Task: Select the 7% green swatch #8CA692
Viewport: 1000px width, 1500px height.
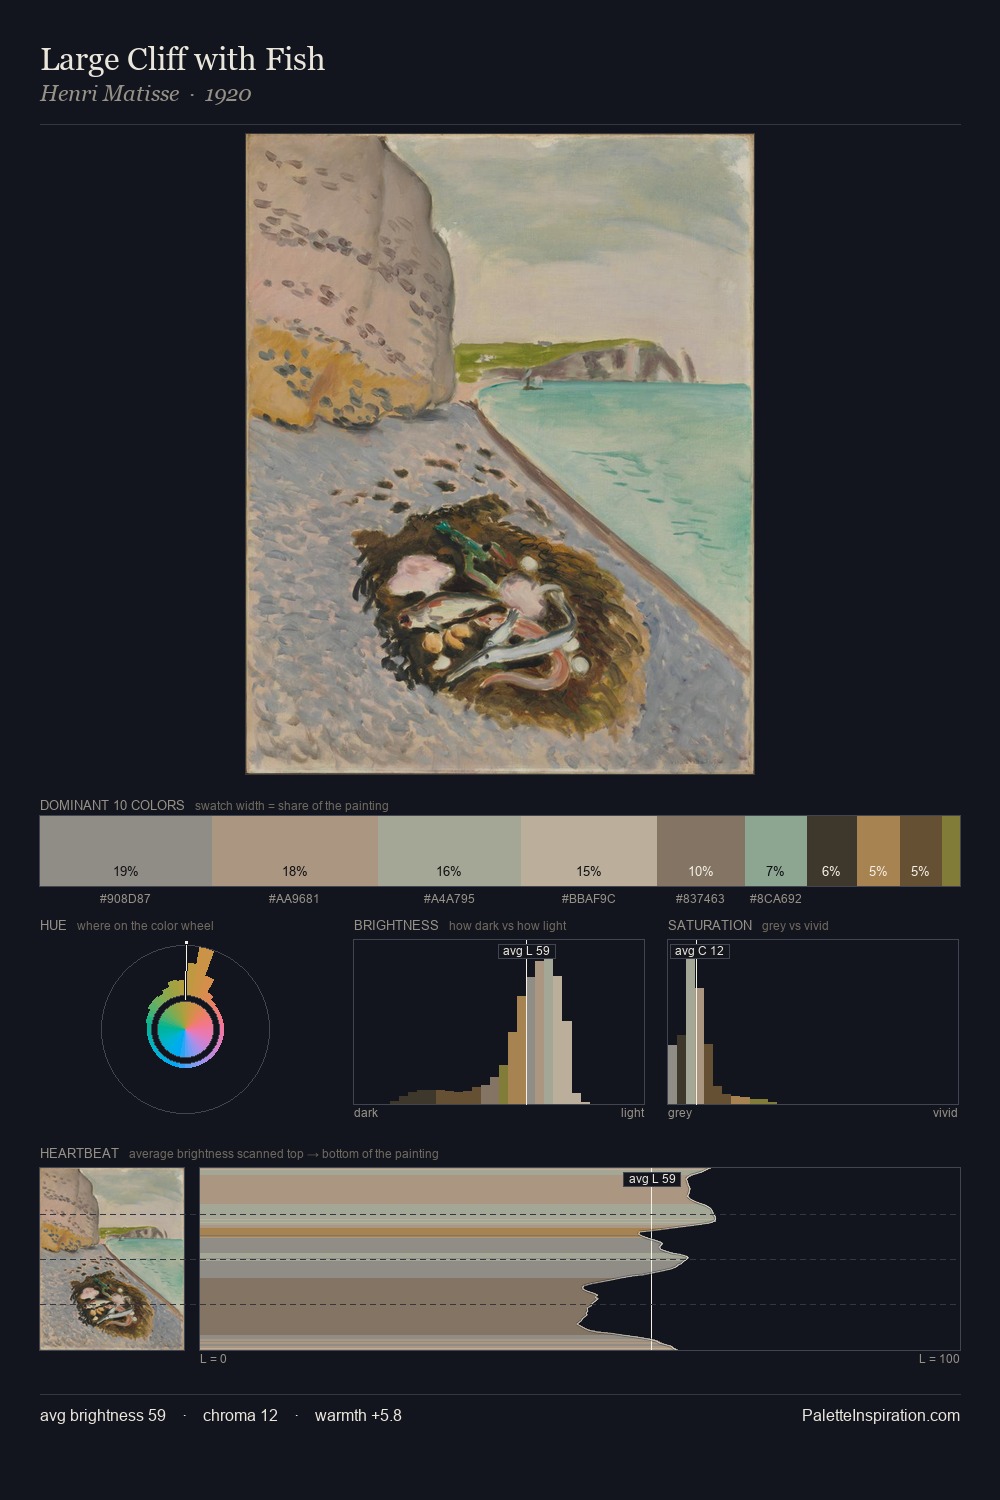Action: tap(776, 851)
